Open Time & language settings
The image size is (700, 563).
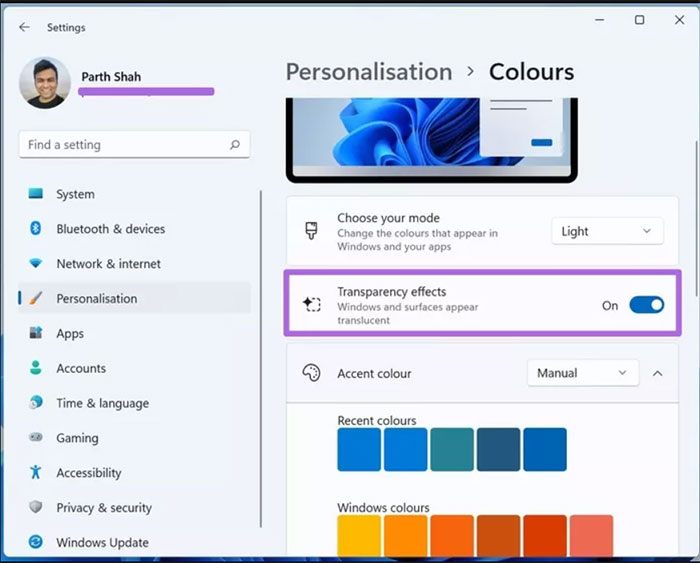(102, 403)
